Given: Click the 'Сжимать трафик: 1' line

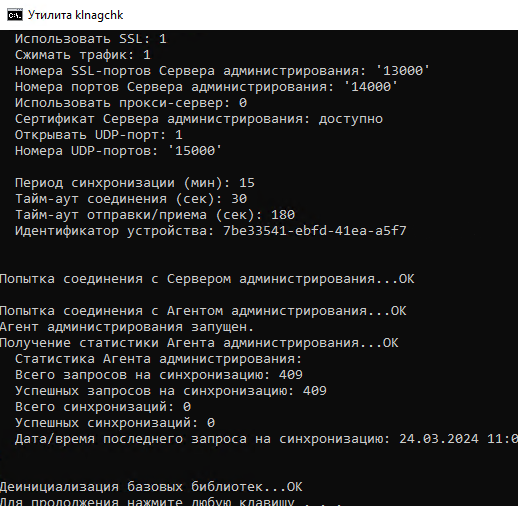Looking at the screenshot, I should pyautogui.click(x=83, y=55).
